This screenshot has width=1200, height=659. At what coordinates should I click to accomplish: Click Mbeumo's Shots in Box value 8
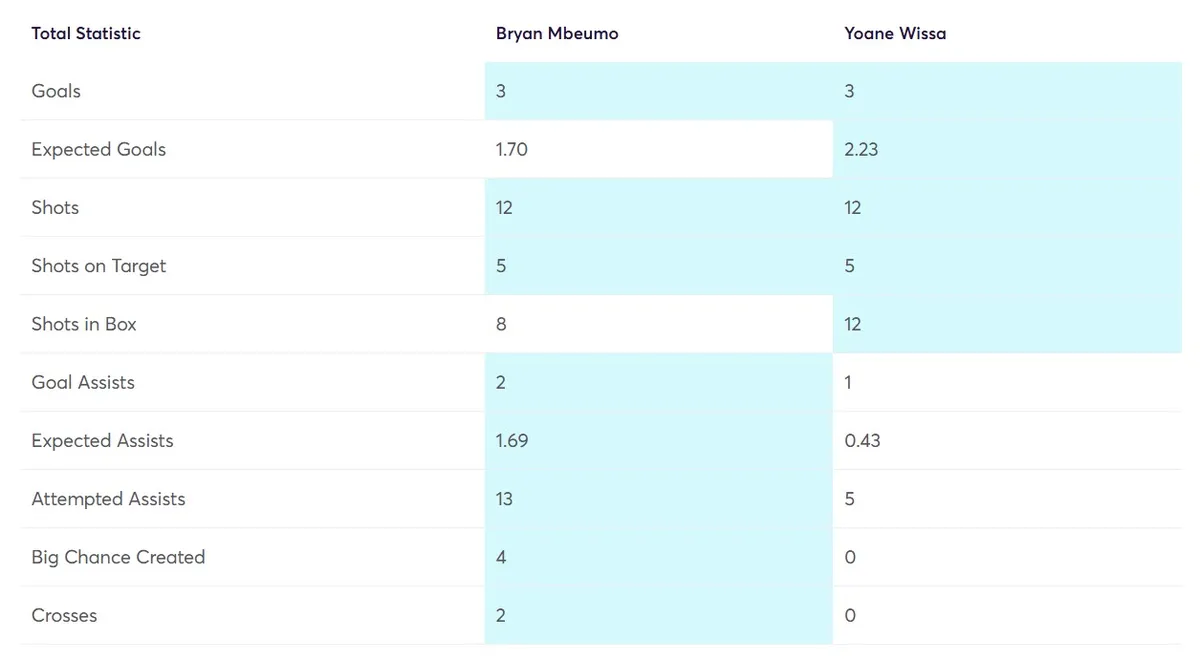pyautogui.click(x=501, y=324)
